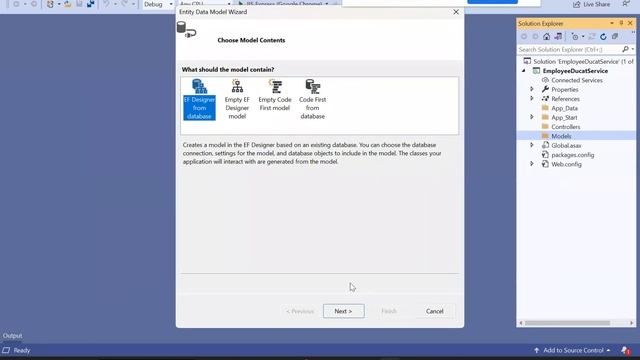Image resolution: width=640 pixels, height=360 pixels.
Task: Open the Pending Changes Filter dropdown arrow
Action: tap(583, 36)
